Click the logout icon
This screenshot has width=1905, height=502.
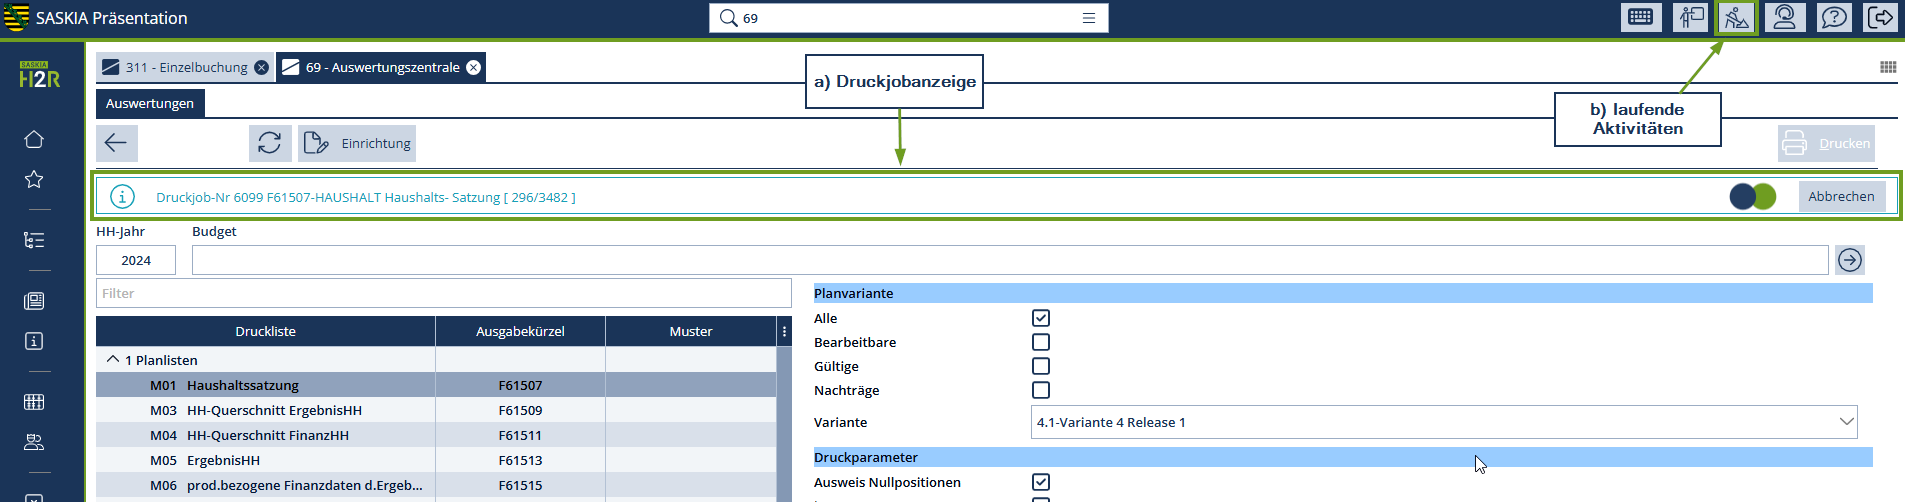1880,18
